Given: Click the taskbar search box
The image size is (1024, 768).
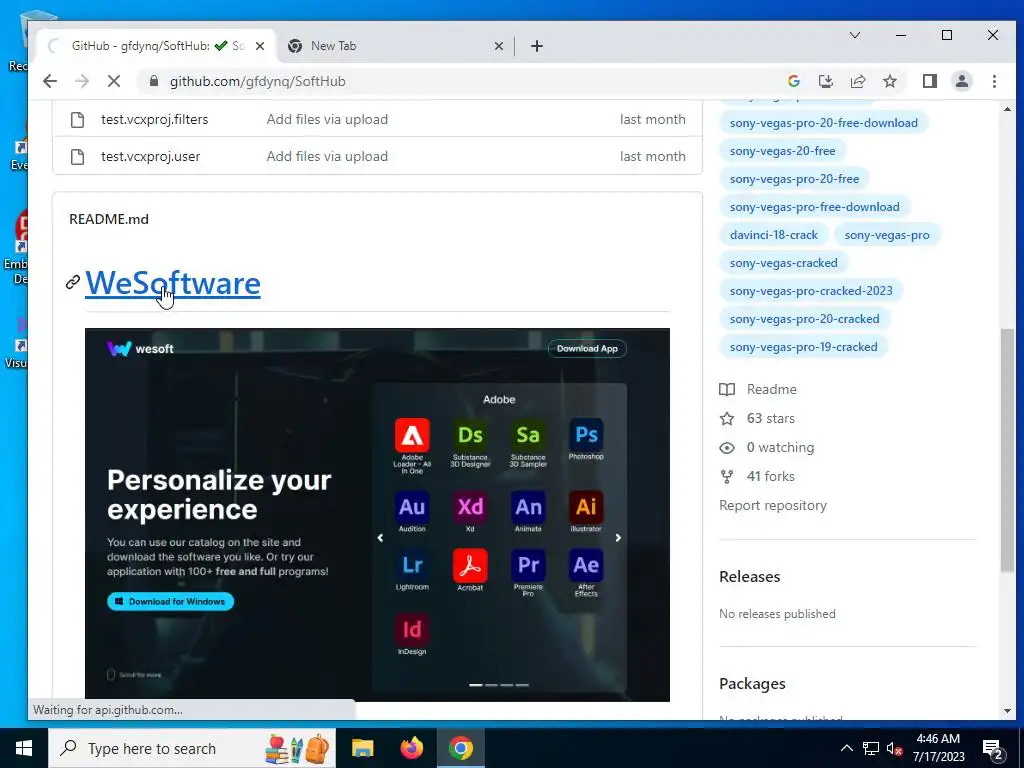Looking at the screenshot, I should point(192,748).
